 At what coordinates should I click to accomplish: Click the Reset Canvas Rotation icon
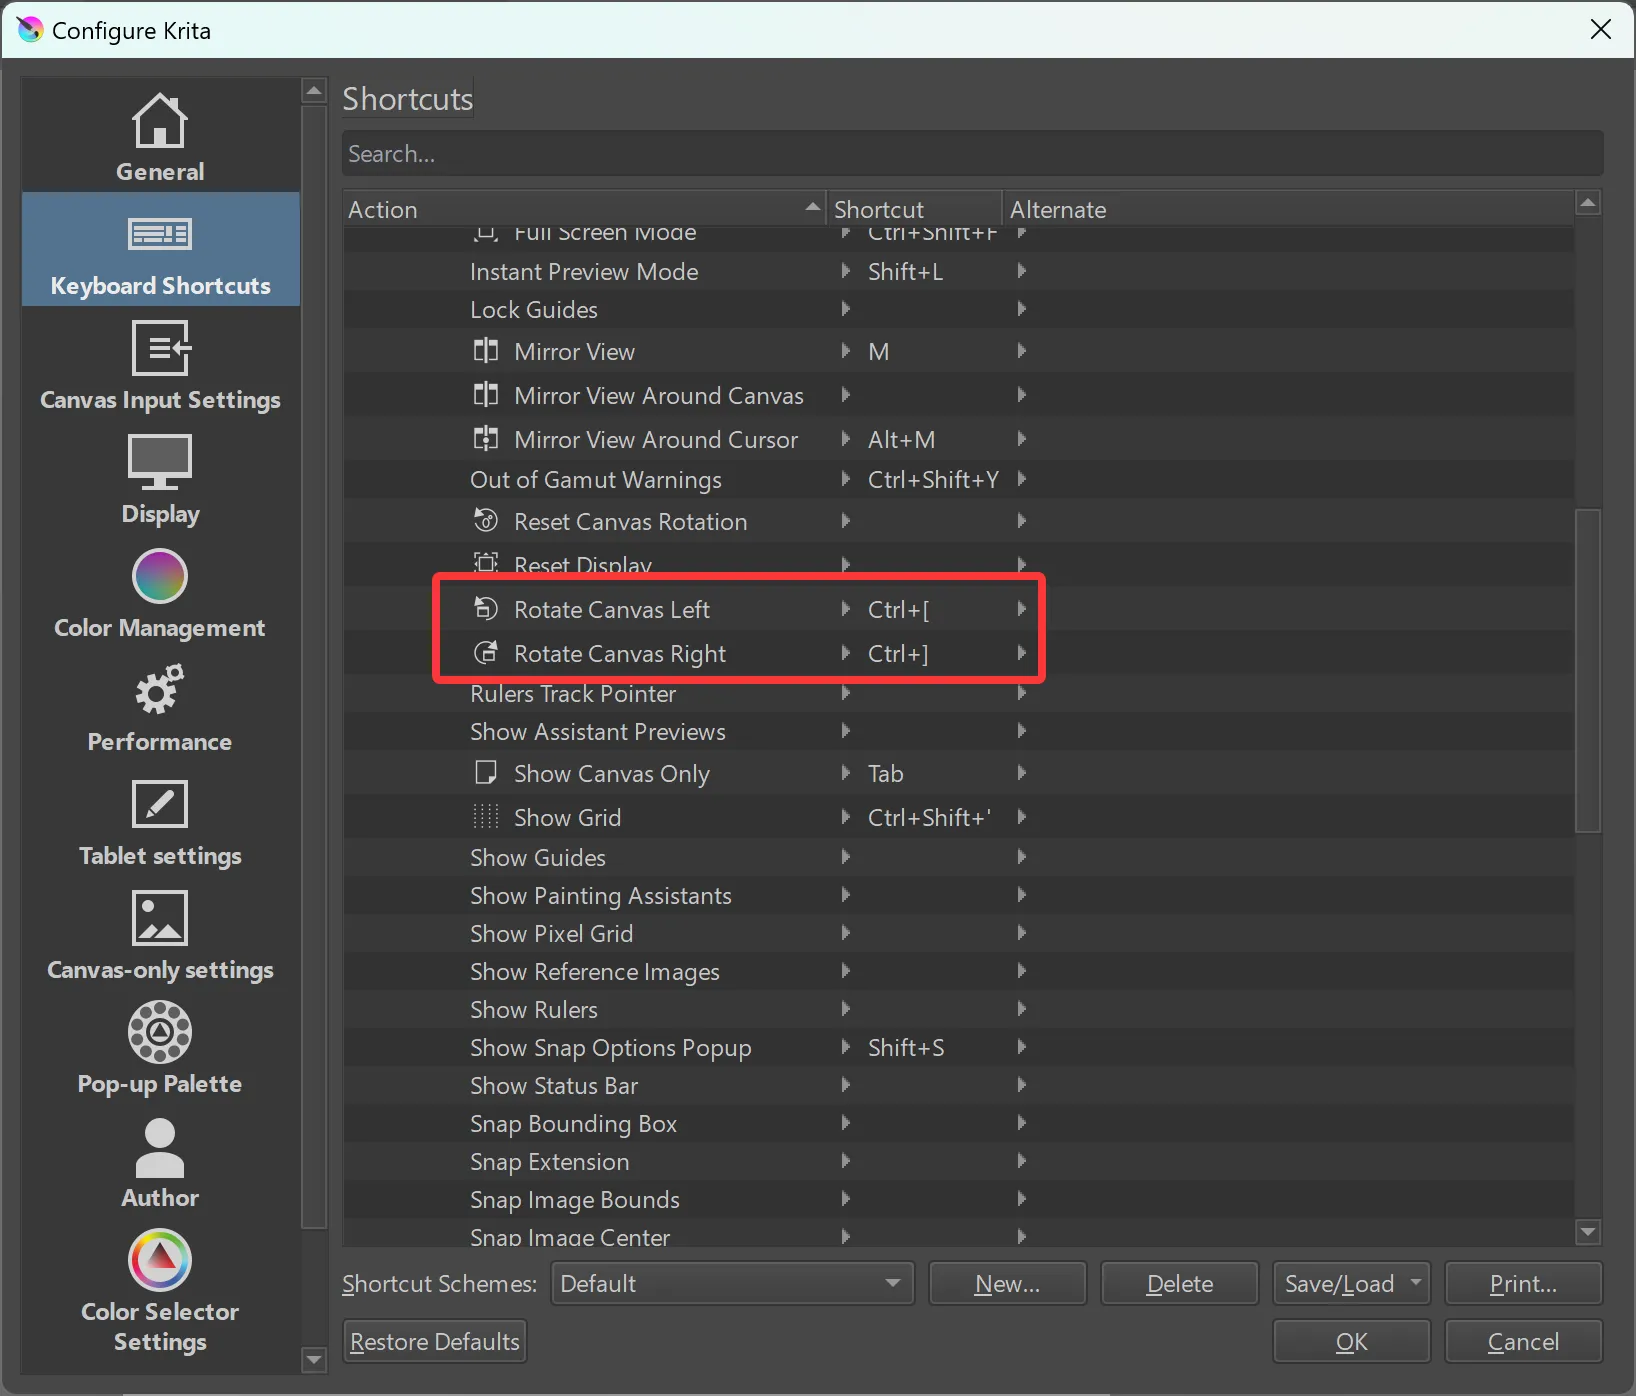(x=486, y=521)
